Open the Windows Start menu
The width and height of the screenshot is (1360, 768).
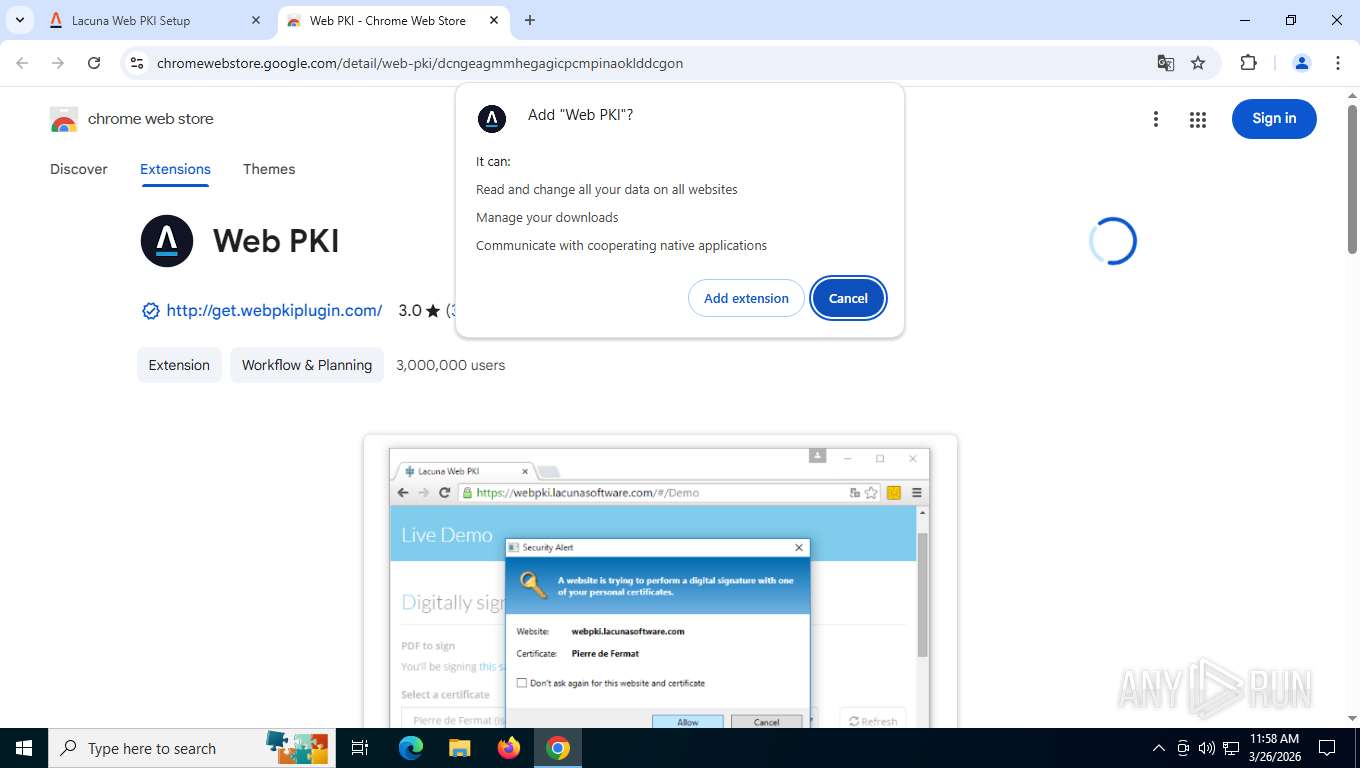[x=24, y=748]
